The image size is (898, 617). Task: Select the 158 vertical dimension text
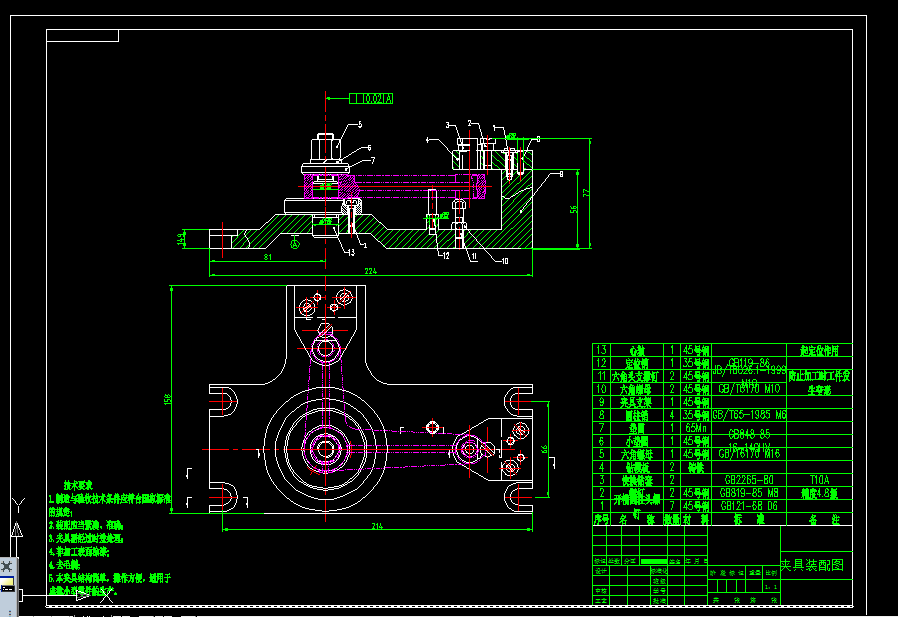click(167, 399)
